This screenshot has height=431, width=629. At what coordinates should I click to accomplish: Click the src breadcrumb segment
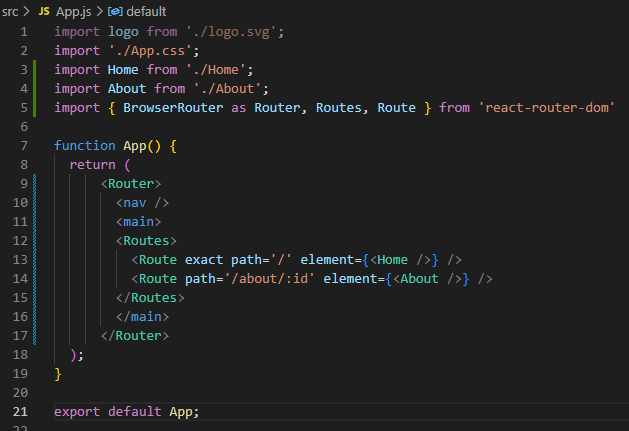pos(10,11)
